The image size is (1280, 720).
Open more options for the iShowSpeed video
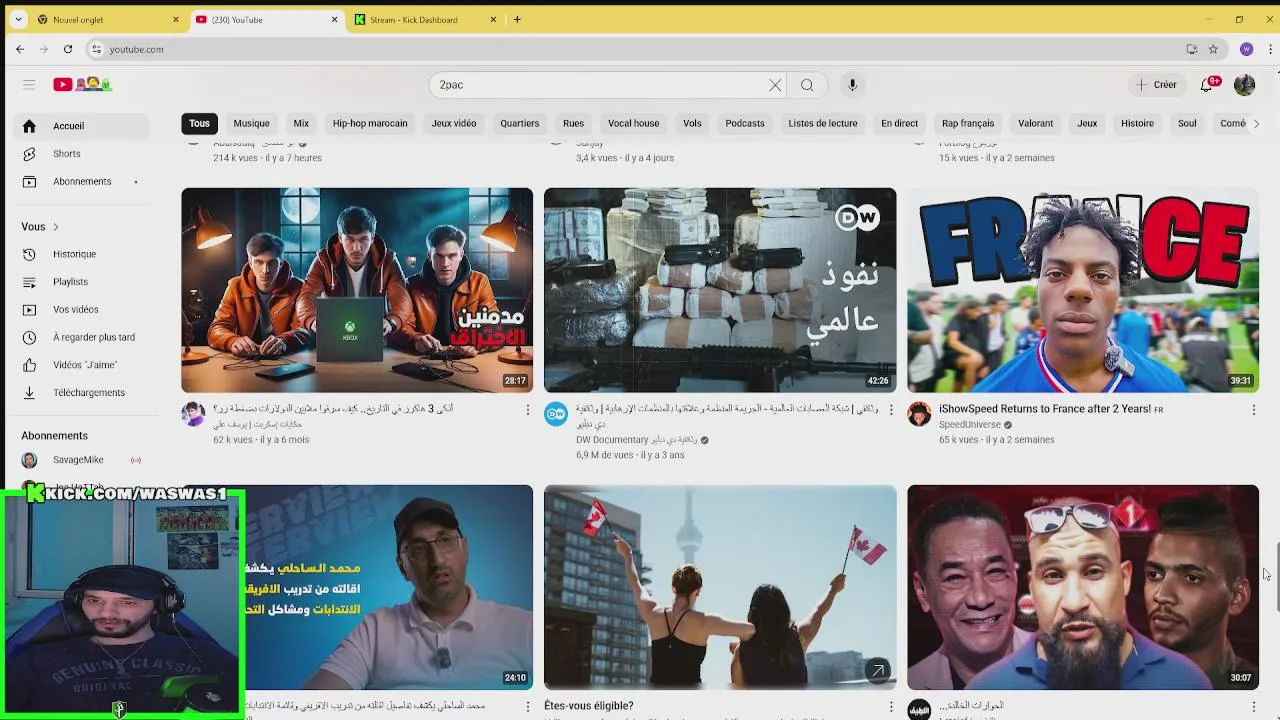(x=1253, y=410)
